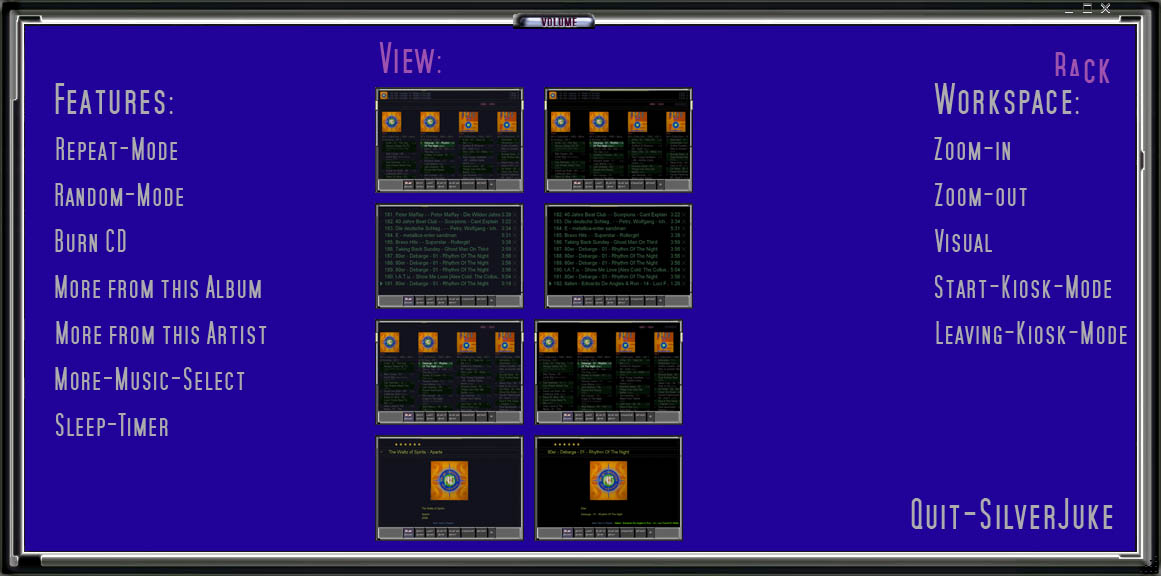This screenshot has height=576, width=1161.
Task: Open More from this Artist
Action: pos(161,334)
